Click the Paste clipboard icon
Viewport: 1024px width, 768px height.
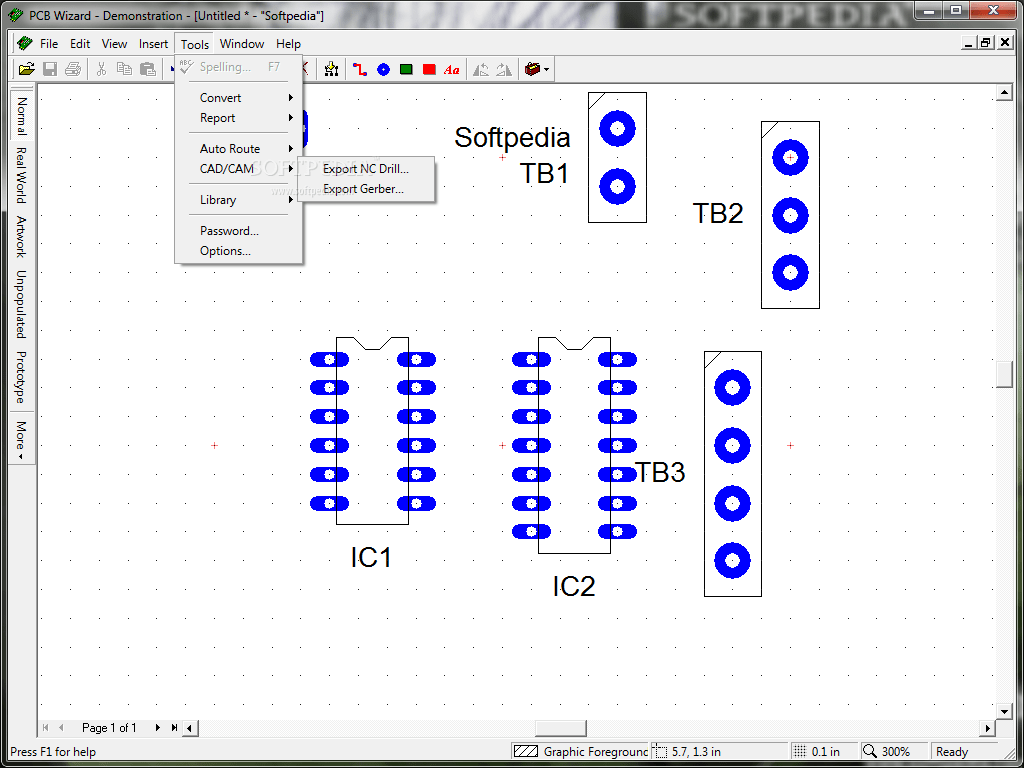coord(148,69)
